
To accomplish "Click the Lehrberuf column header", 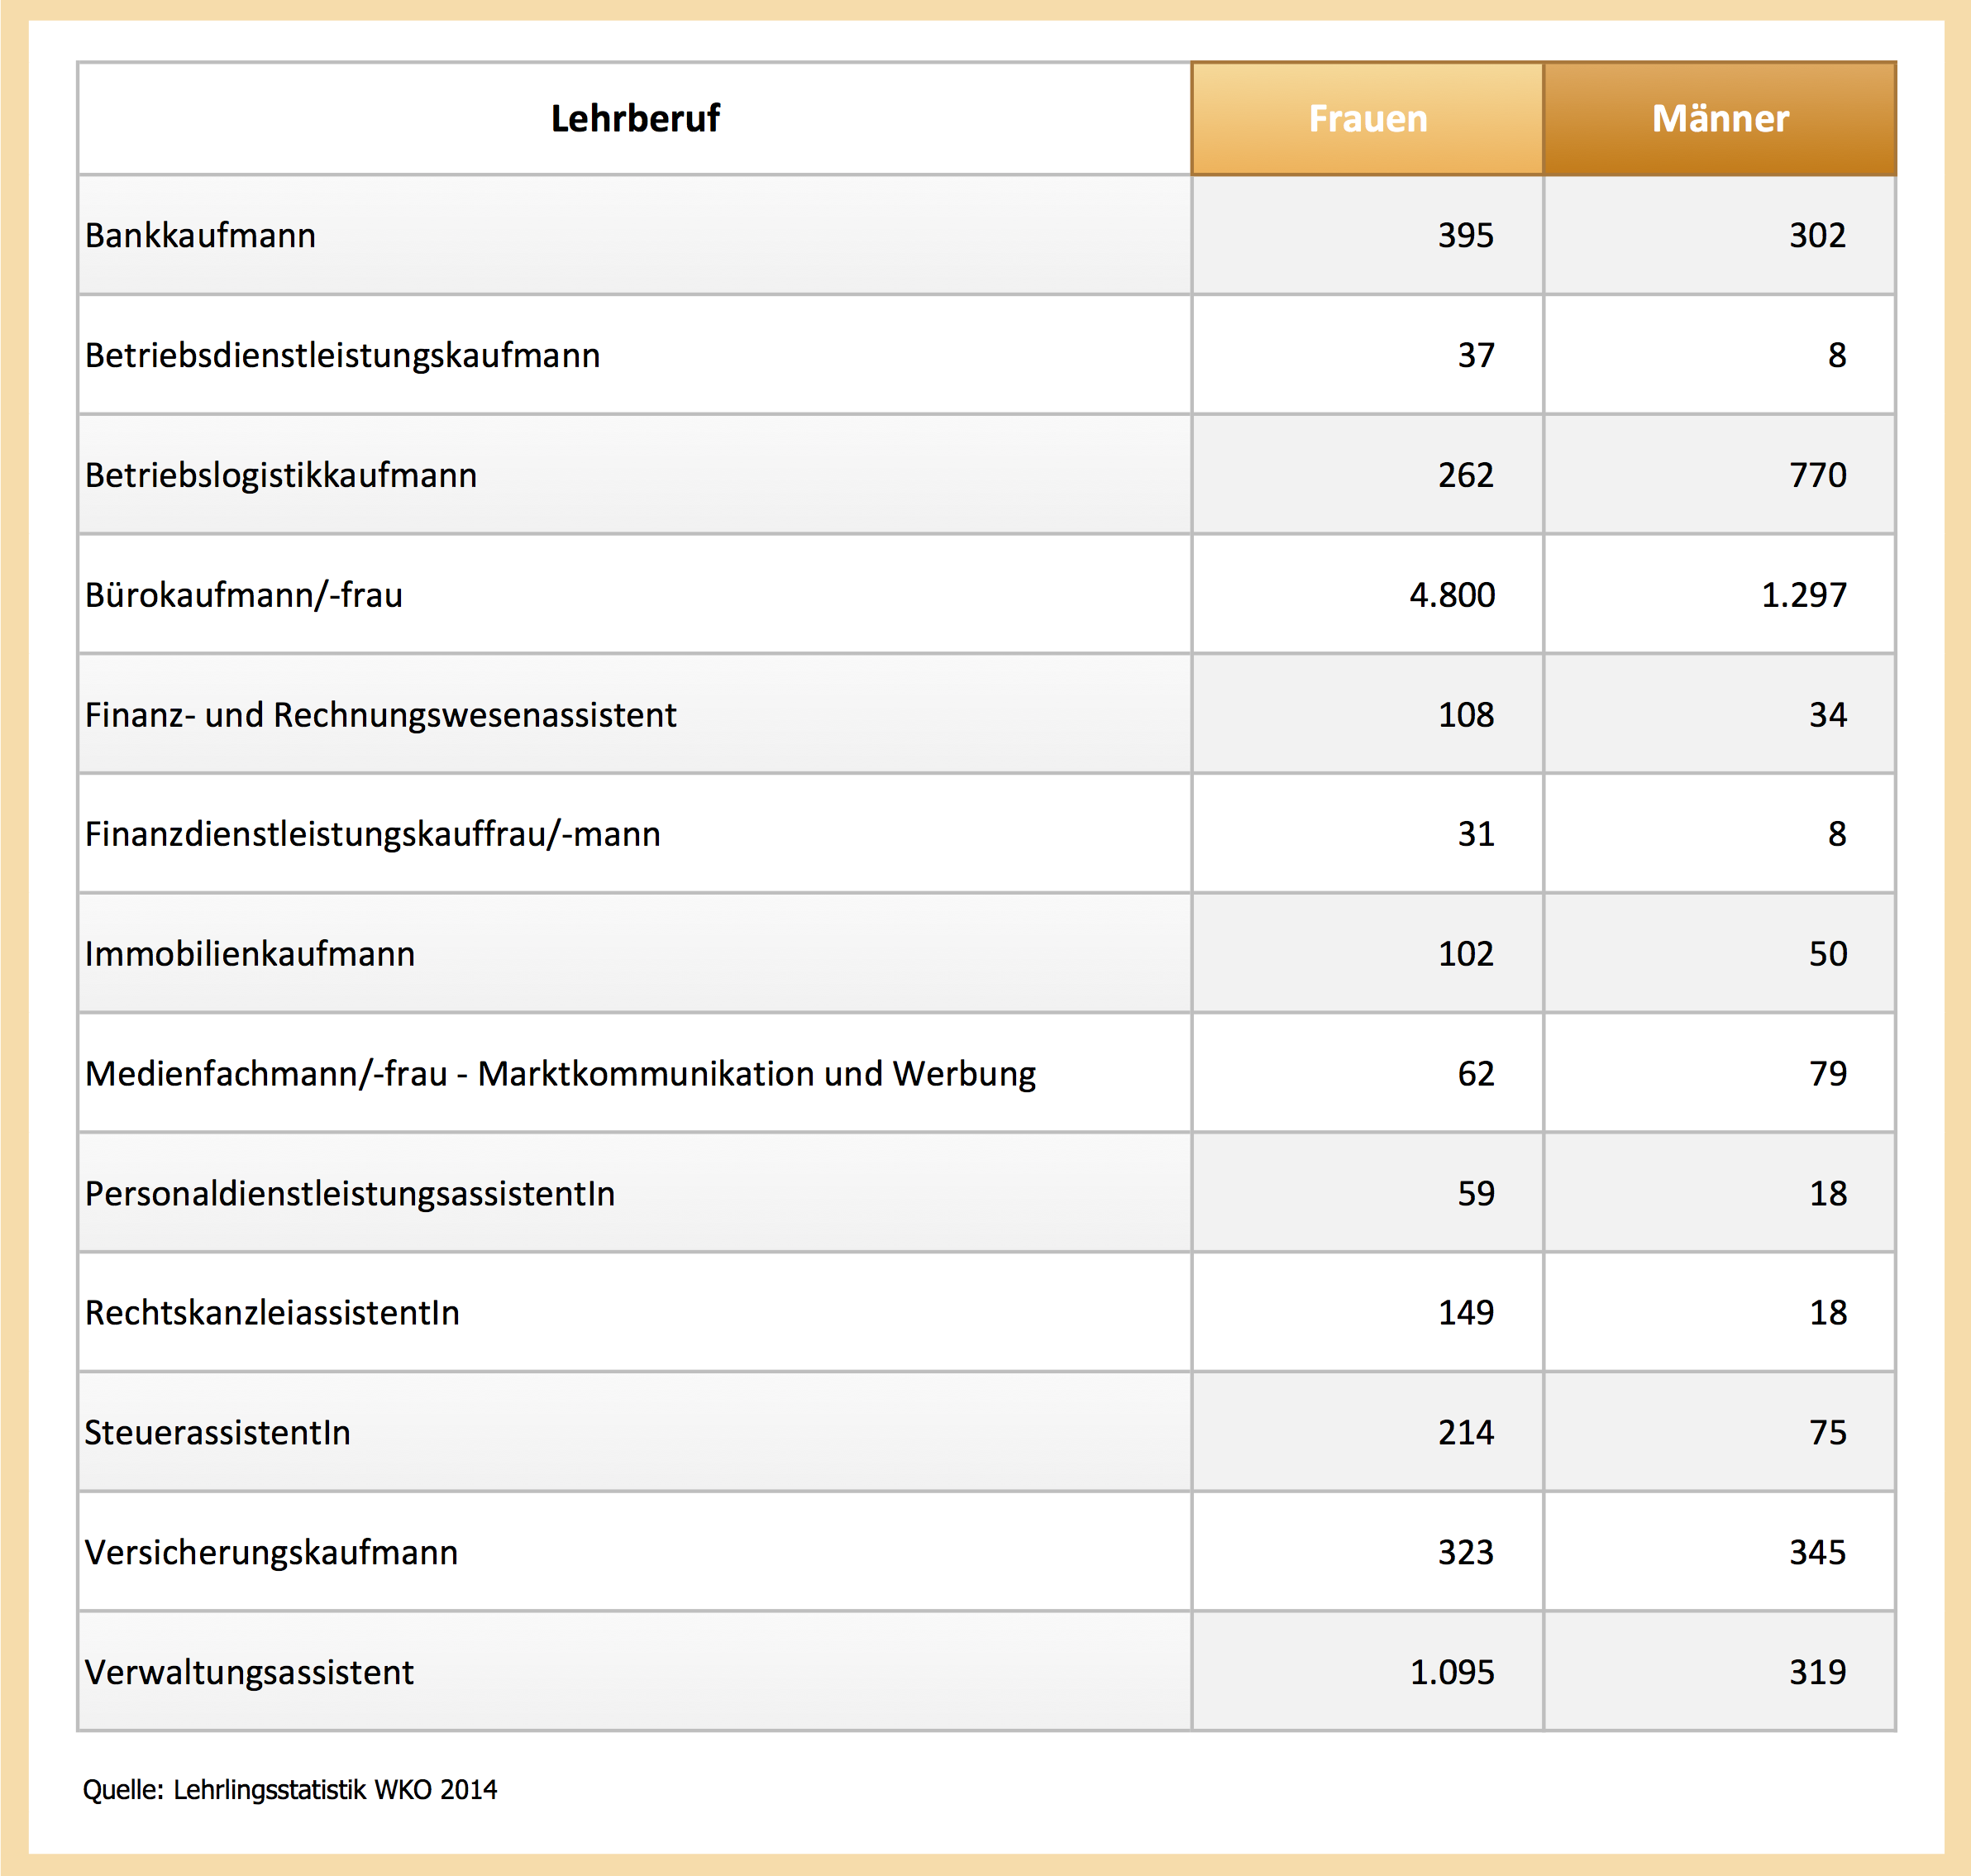I will tap(634, 118).
